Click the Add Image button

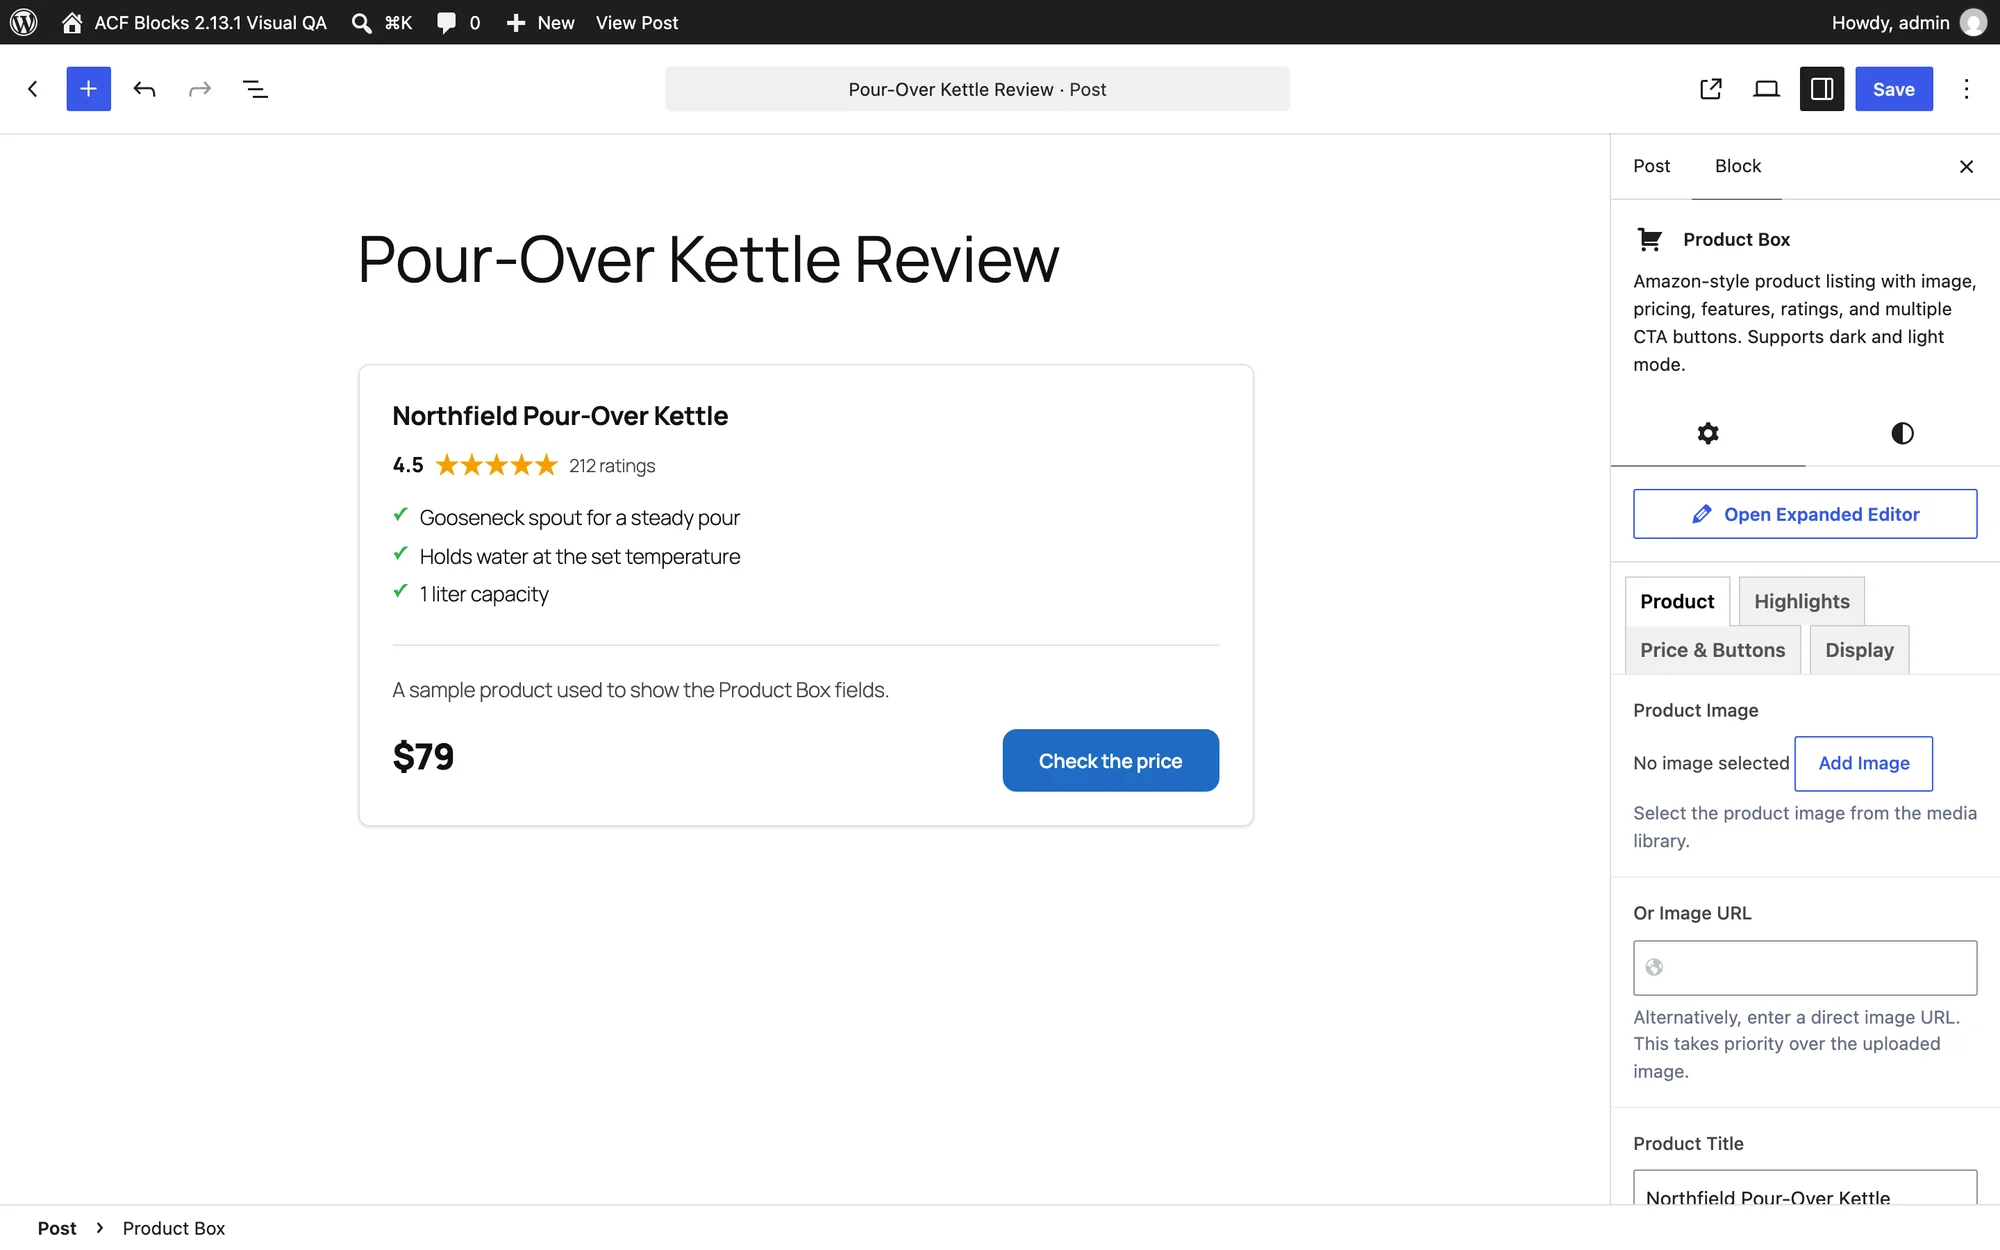tap(1863, 763)
